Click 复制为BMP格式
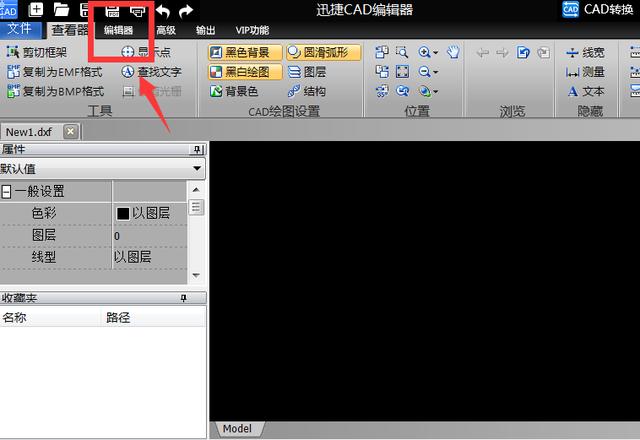This screenshot has width=640, height=440. pyautogui.click(x=56, y=91)
